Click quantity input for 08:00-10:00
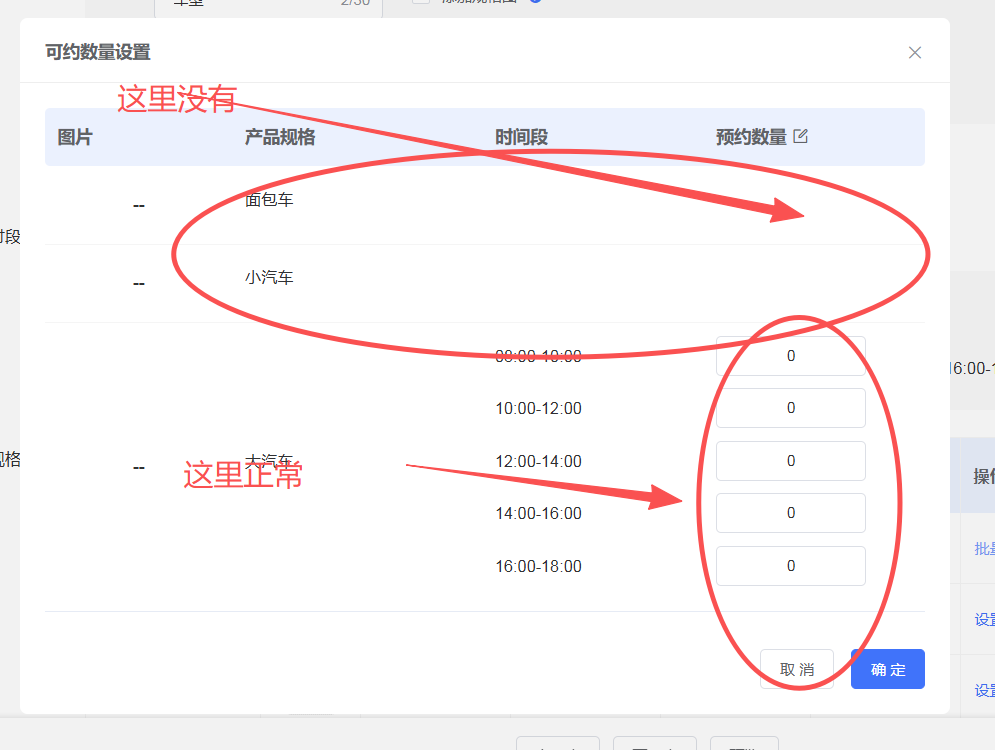Screen dimensions: 995x750 point(791,356)
